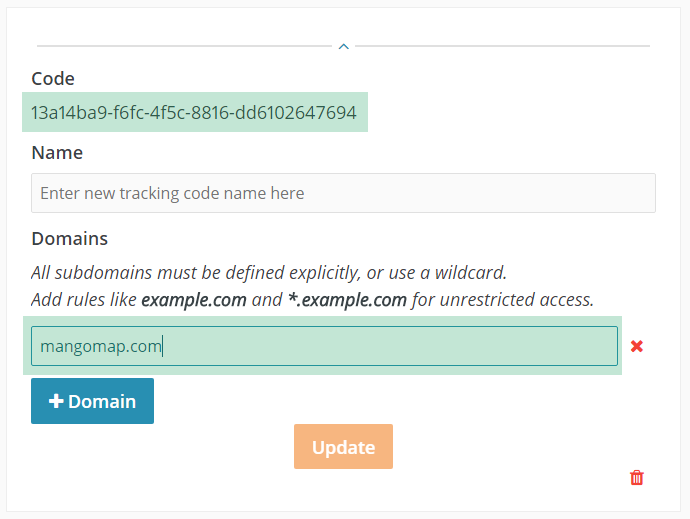This screenshot has height=519, width=690.
Task: Click the Domains heading
Action: 70,239
